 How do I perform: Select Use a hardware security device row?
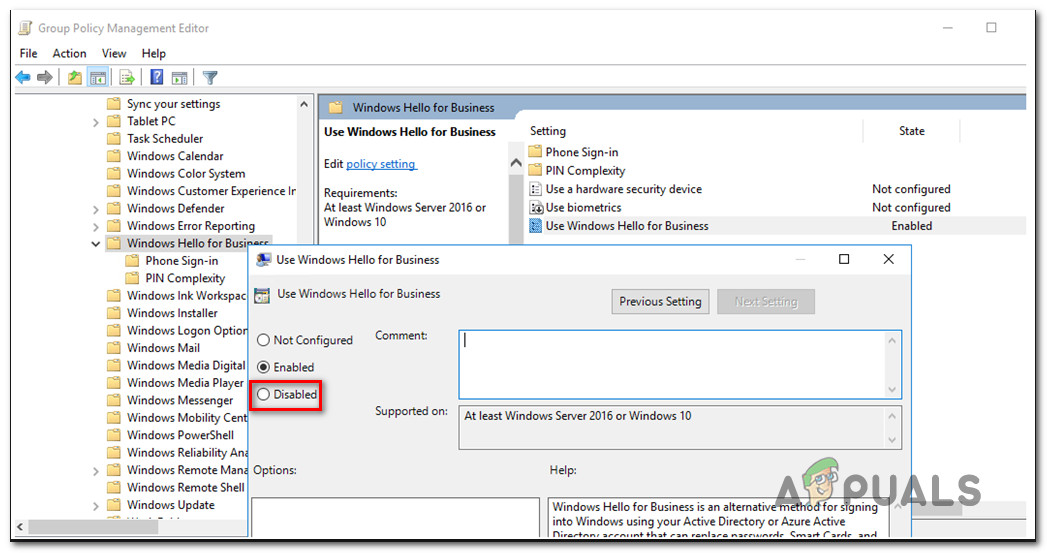click(x=777, y=189)
